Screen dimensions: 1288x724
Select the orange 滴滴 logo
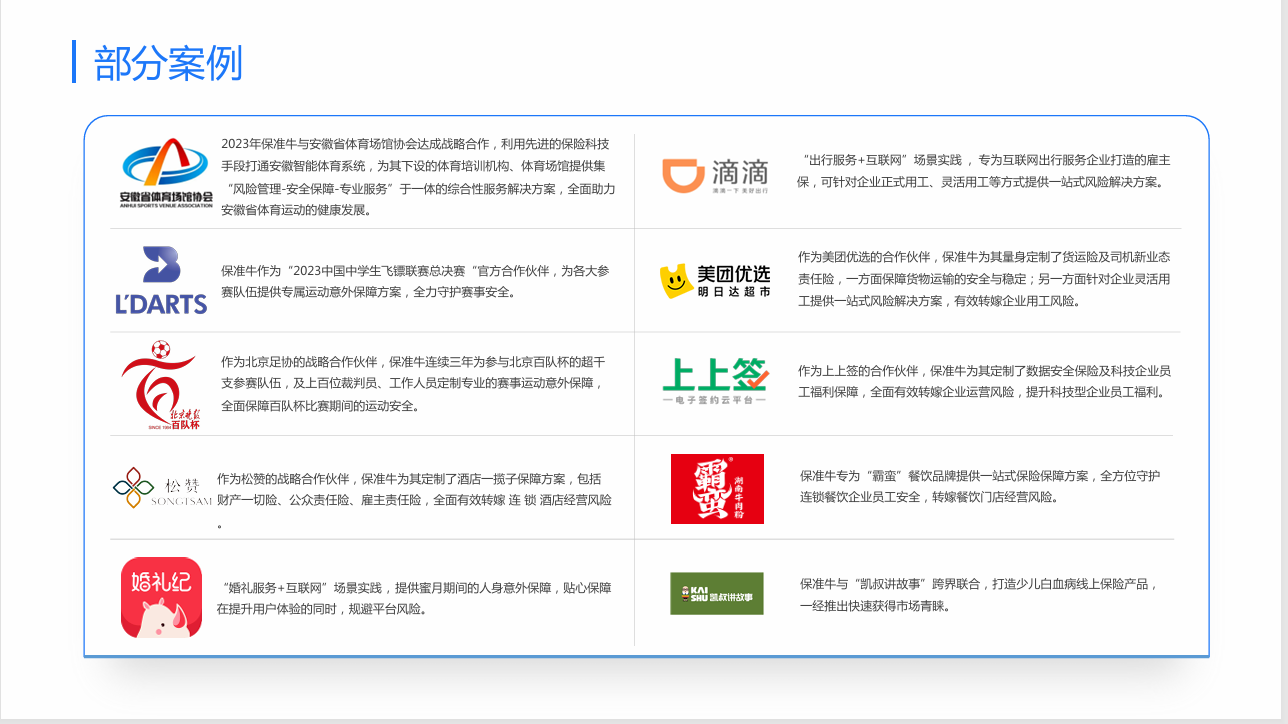(x=714, y=175)
